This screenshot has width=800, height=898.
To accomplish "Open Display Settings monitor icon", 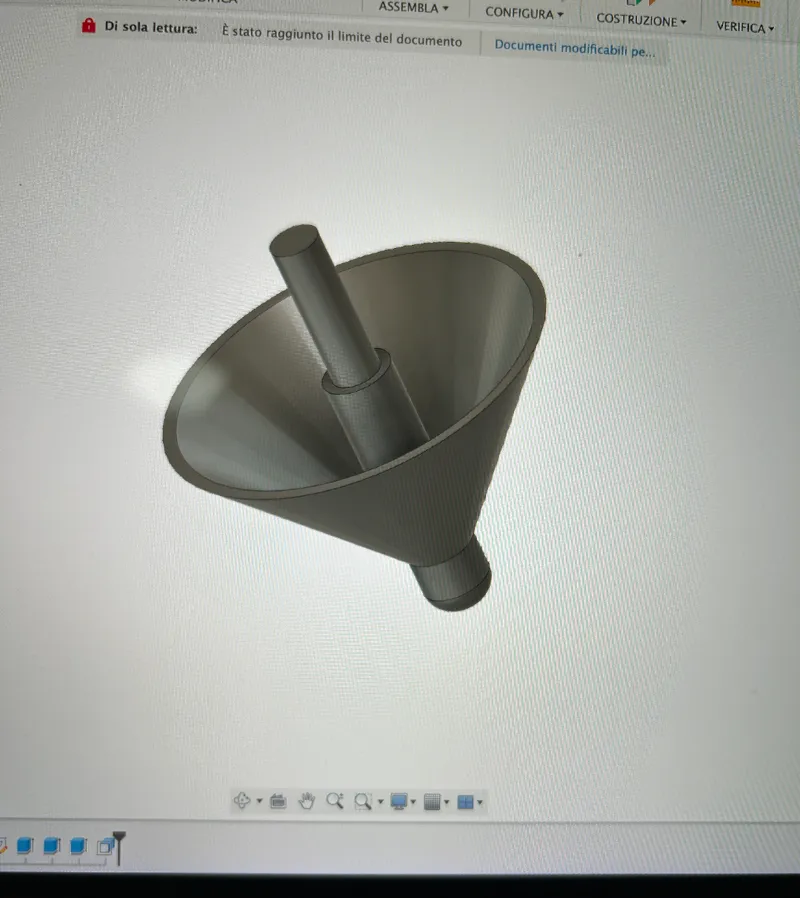I will pyautogui.click(x=399, y=801).
